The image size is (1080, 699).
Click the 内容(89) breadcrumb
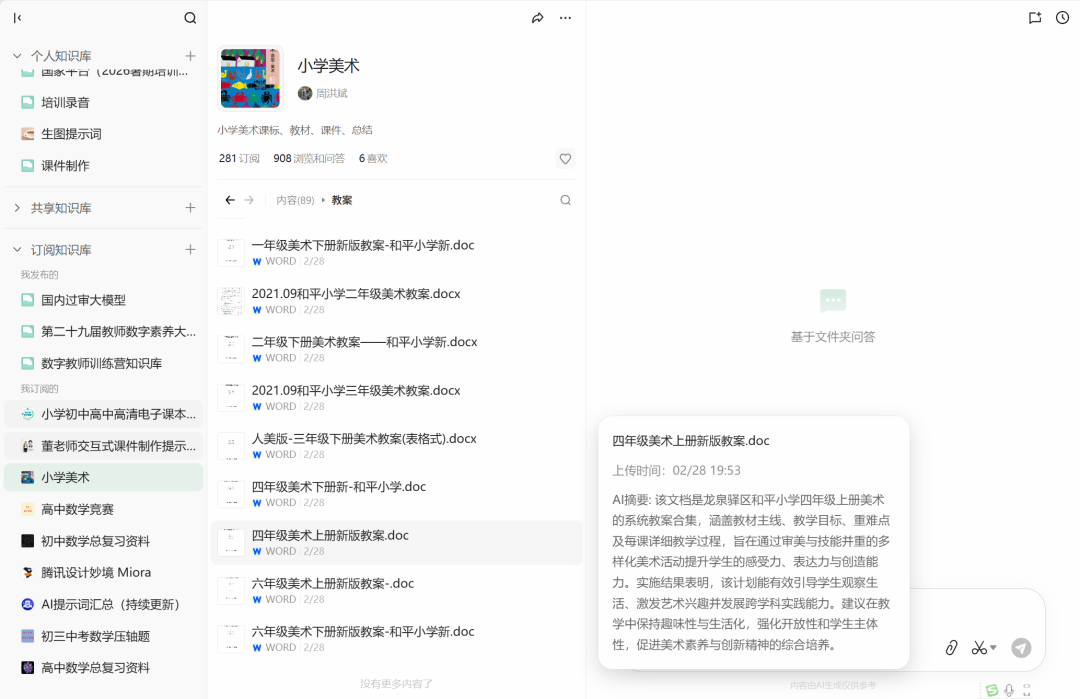click(295, 200)
